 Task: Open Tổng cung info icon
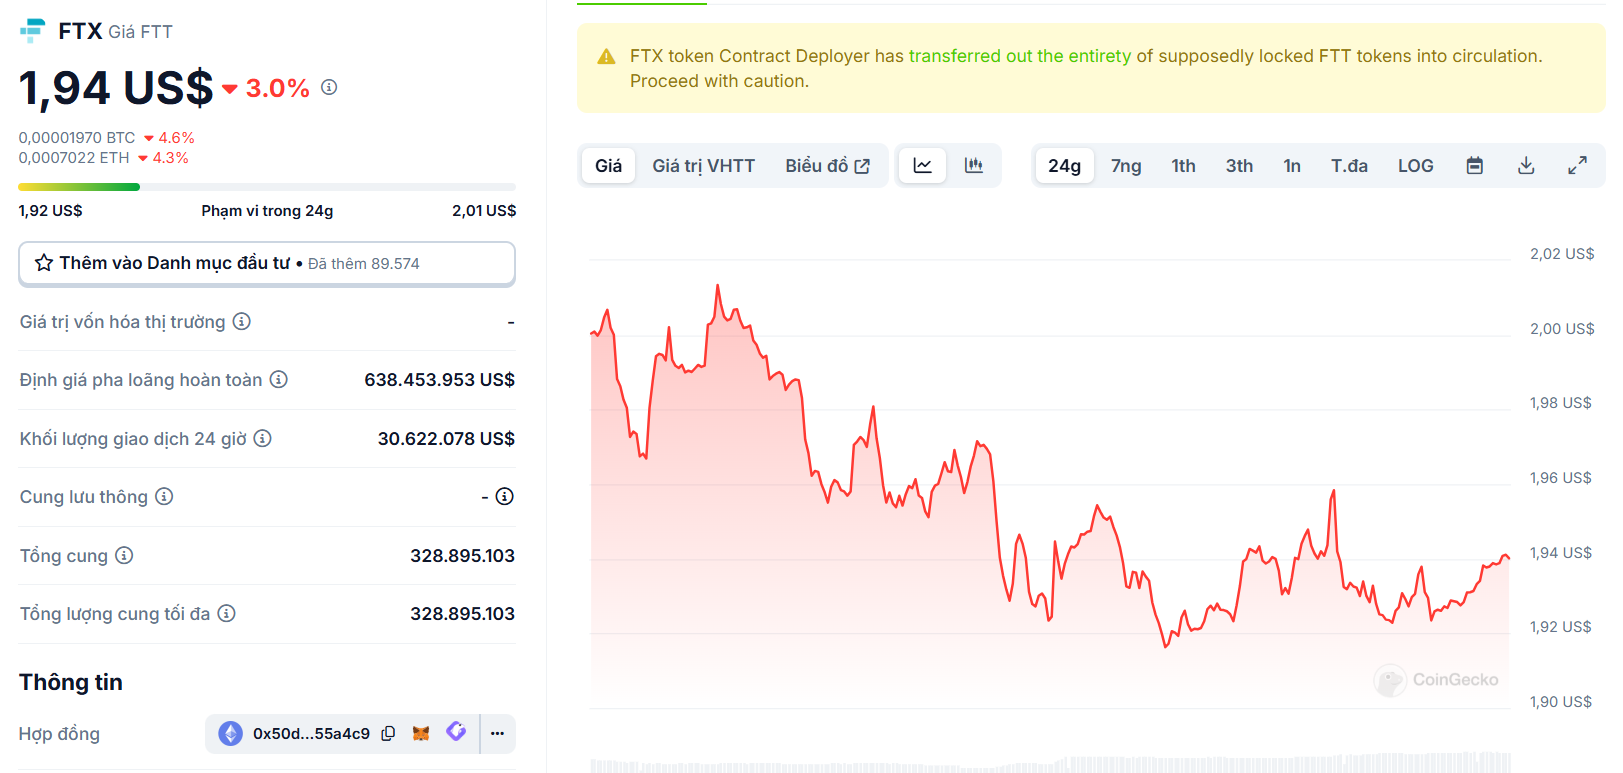(x=124, y=555)
